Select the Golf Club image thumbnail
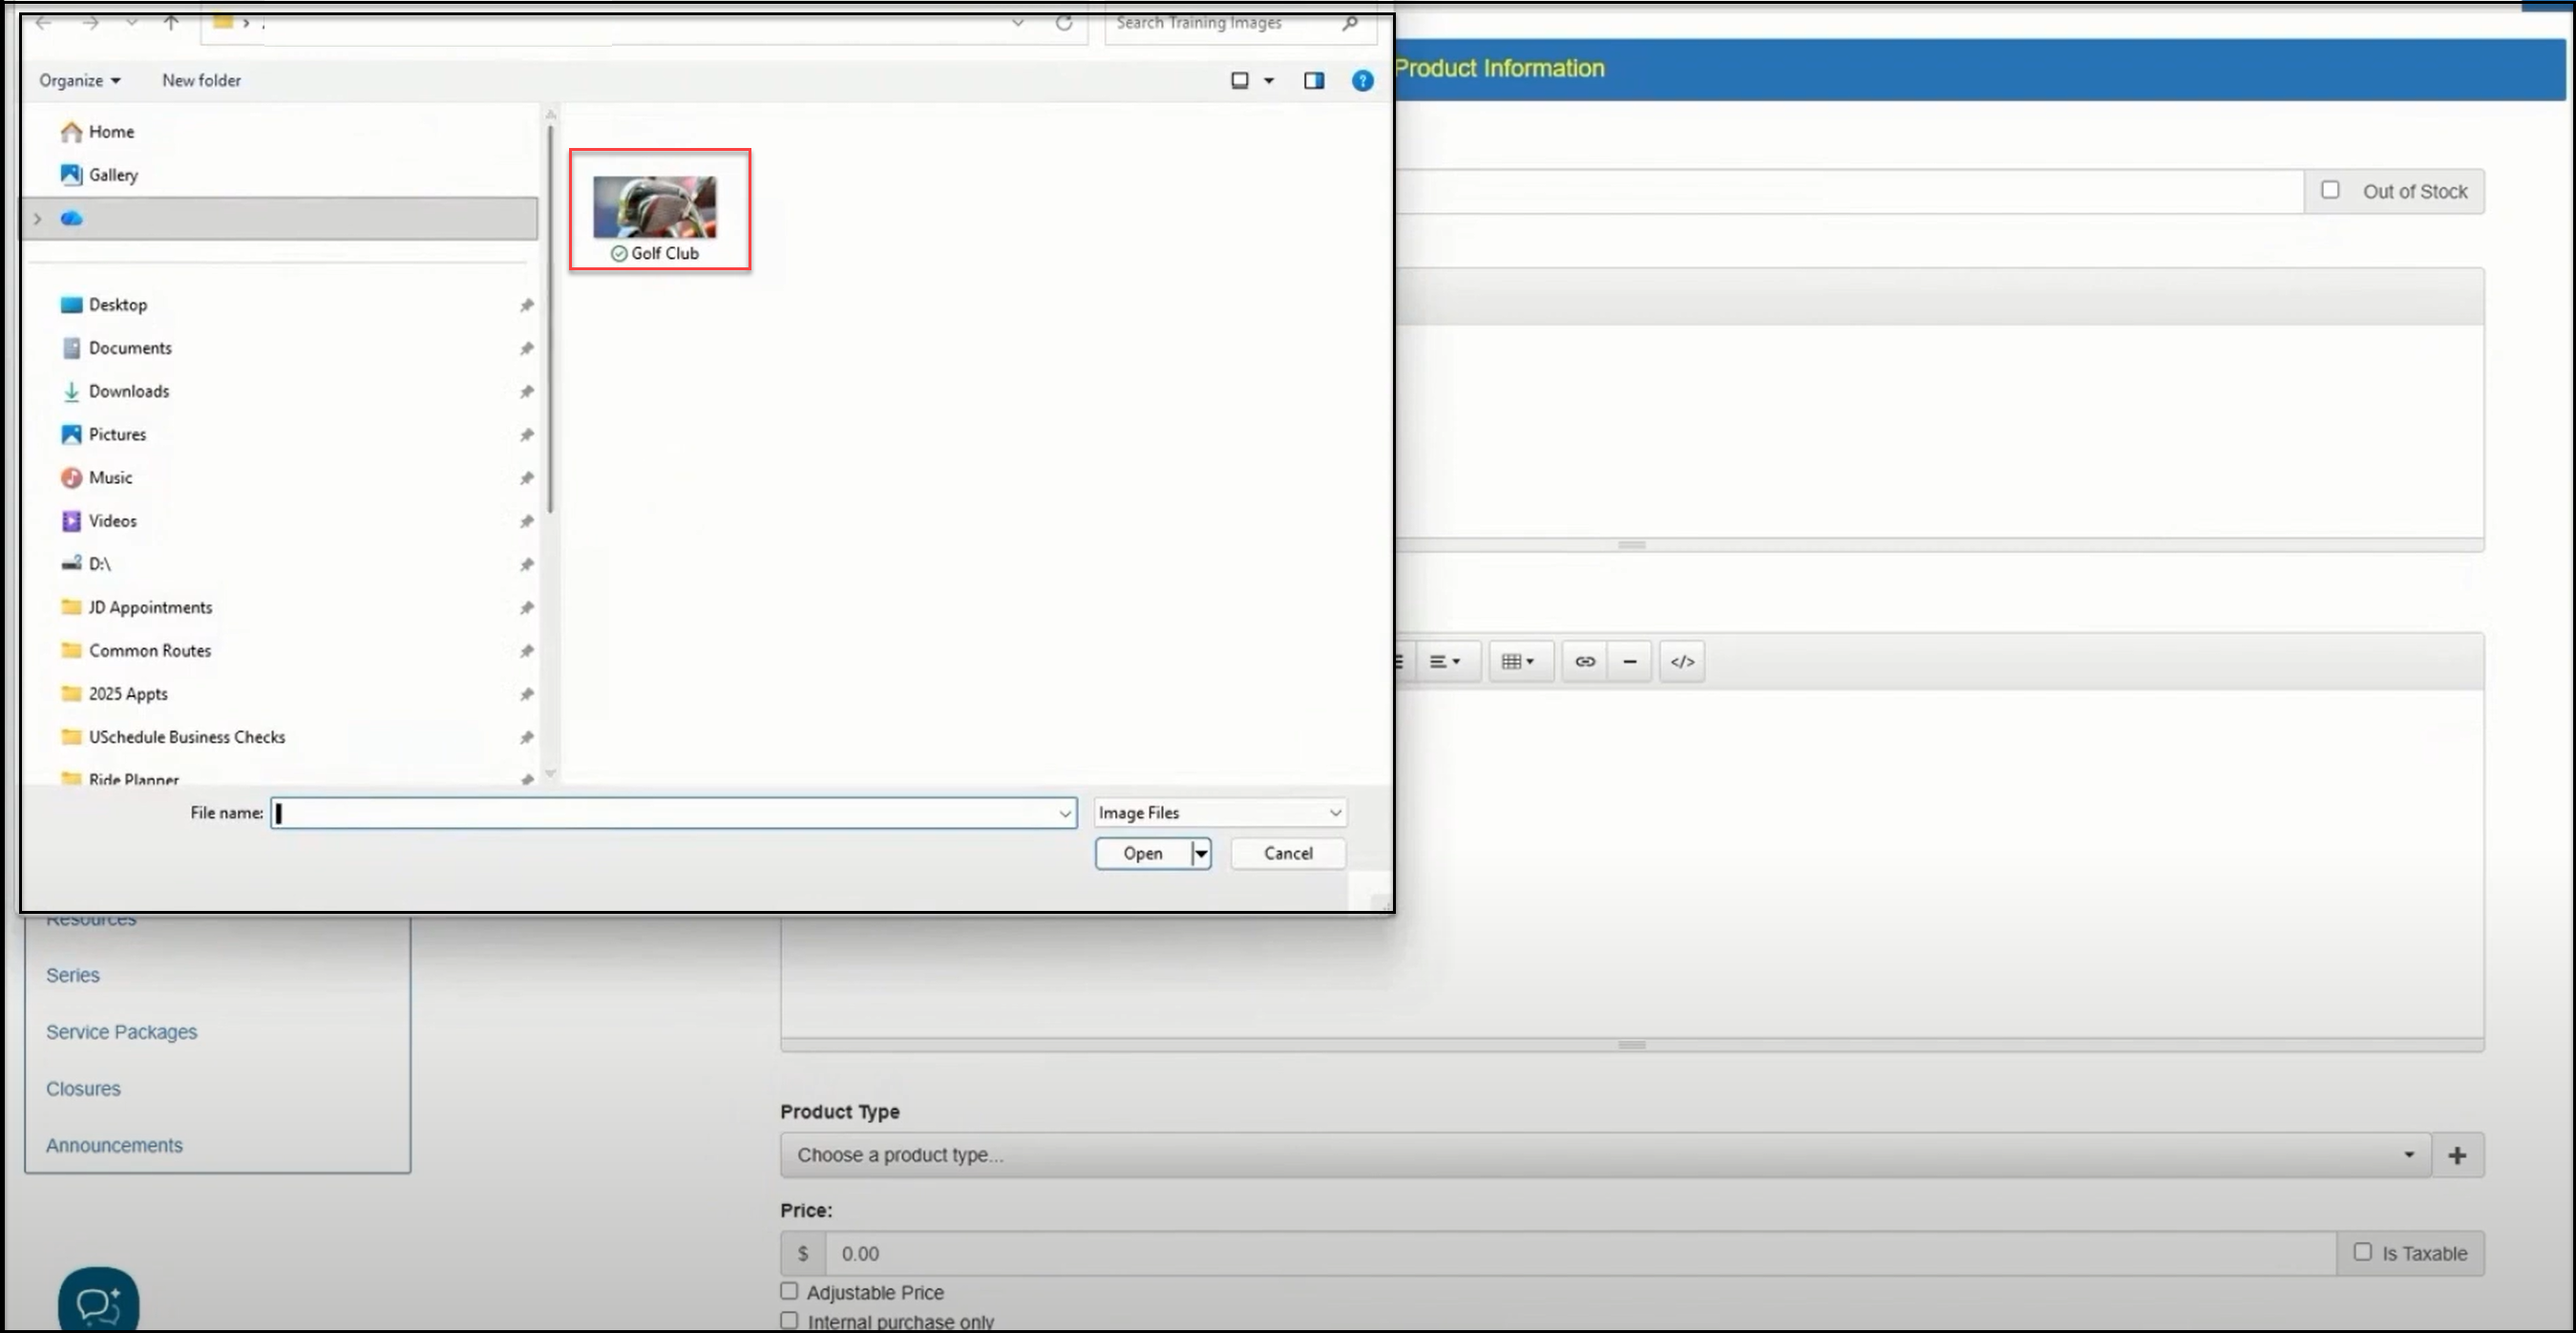The height and width of the screenshot is (1333, 2576). pyautogui.click(x=656, y=210)
